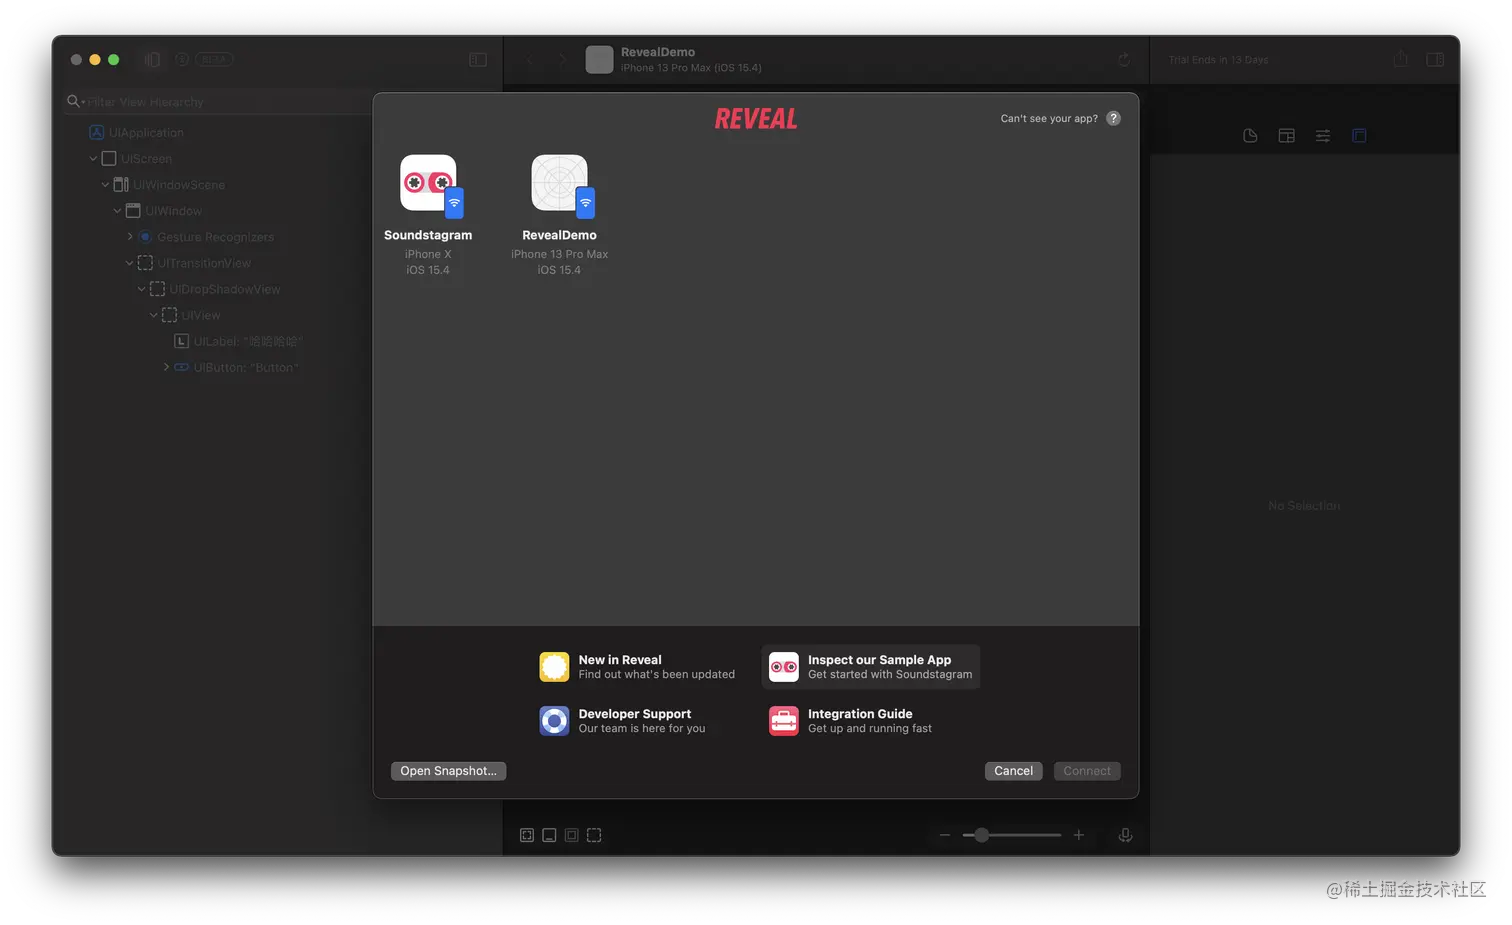Open New in Reveal update notes
This screenshot has height=925, width=1512.
coord(637,667)
